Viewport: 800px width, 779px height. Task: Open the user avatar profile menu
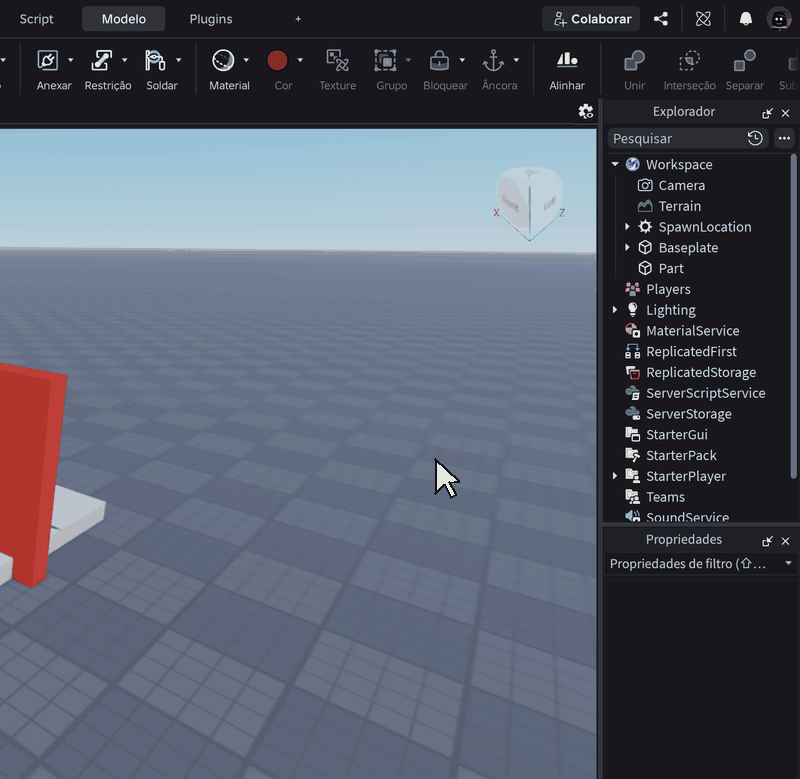[x=779, y=19]
